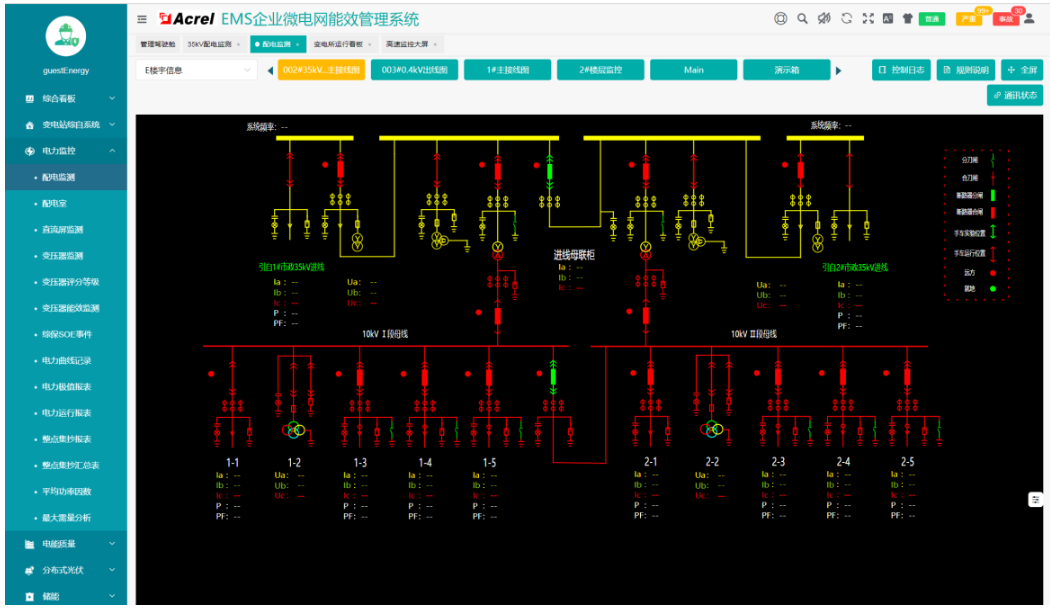Close the 35kV配电监测 tab
This screenshot has width=1050, height=611.
tap(238, 44)
